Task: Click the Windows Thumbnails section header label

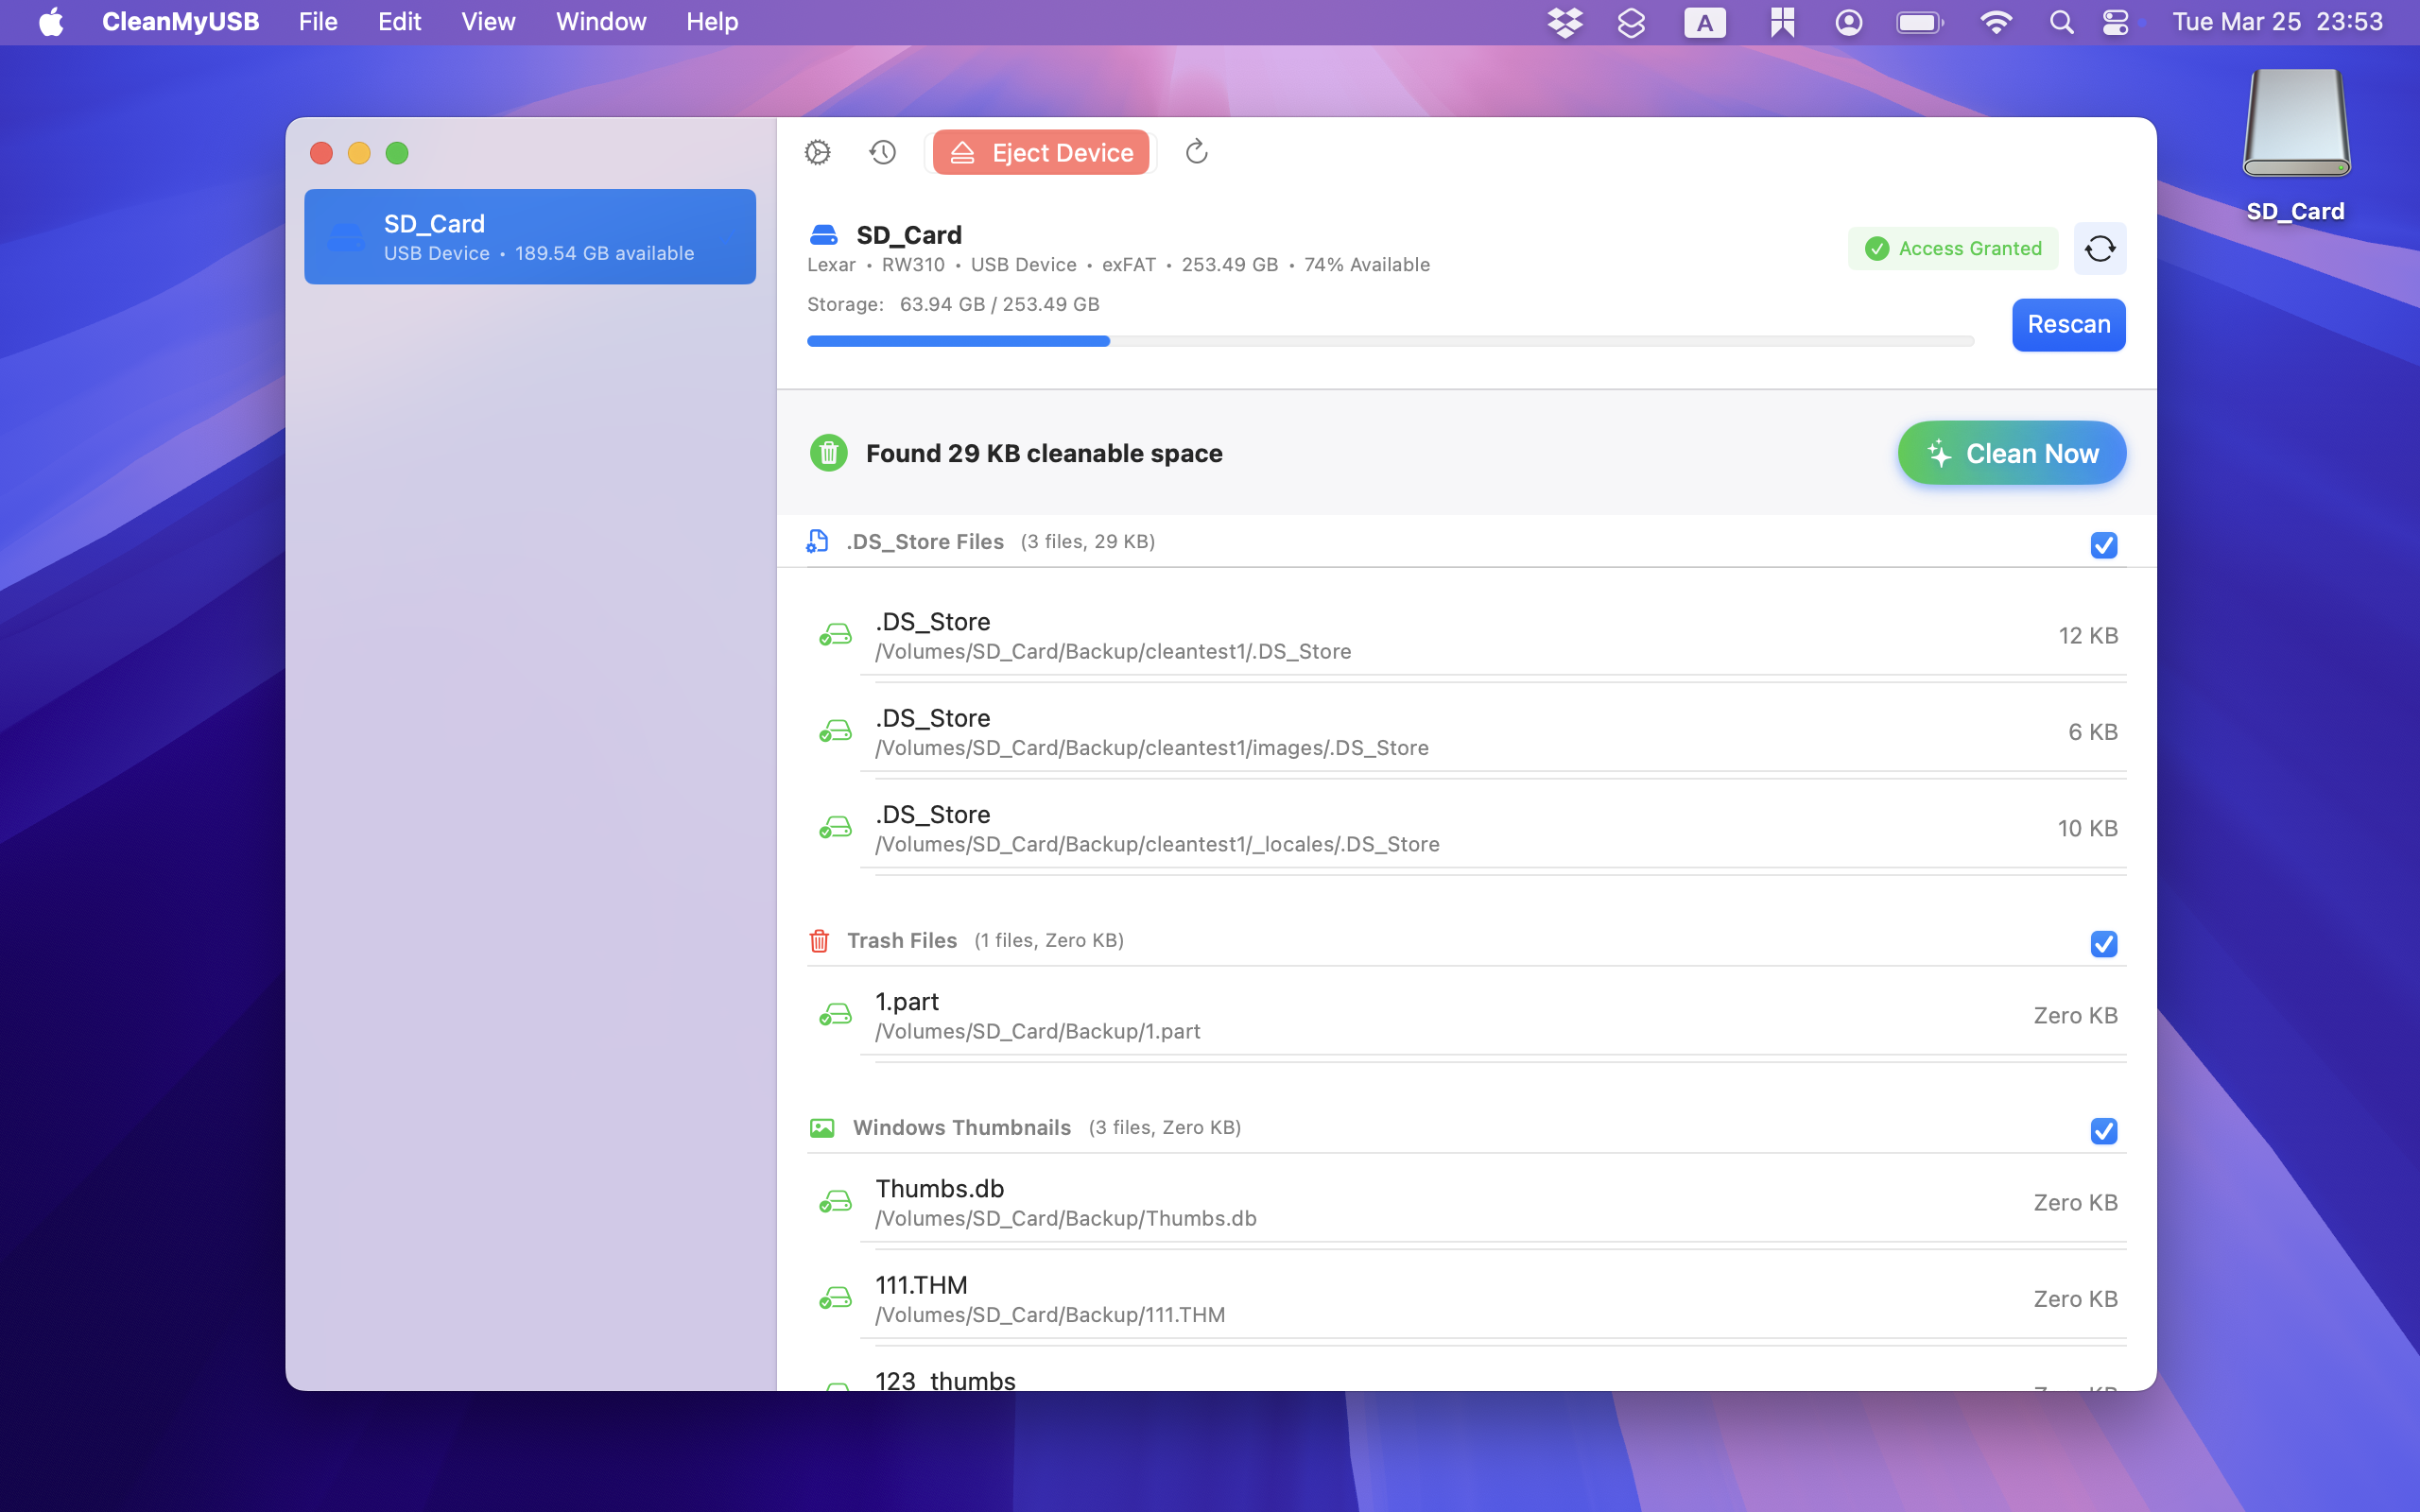Action: 962,1127
